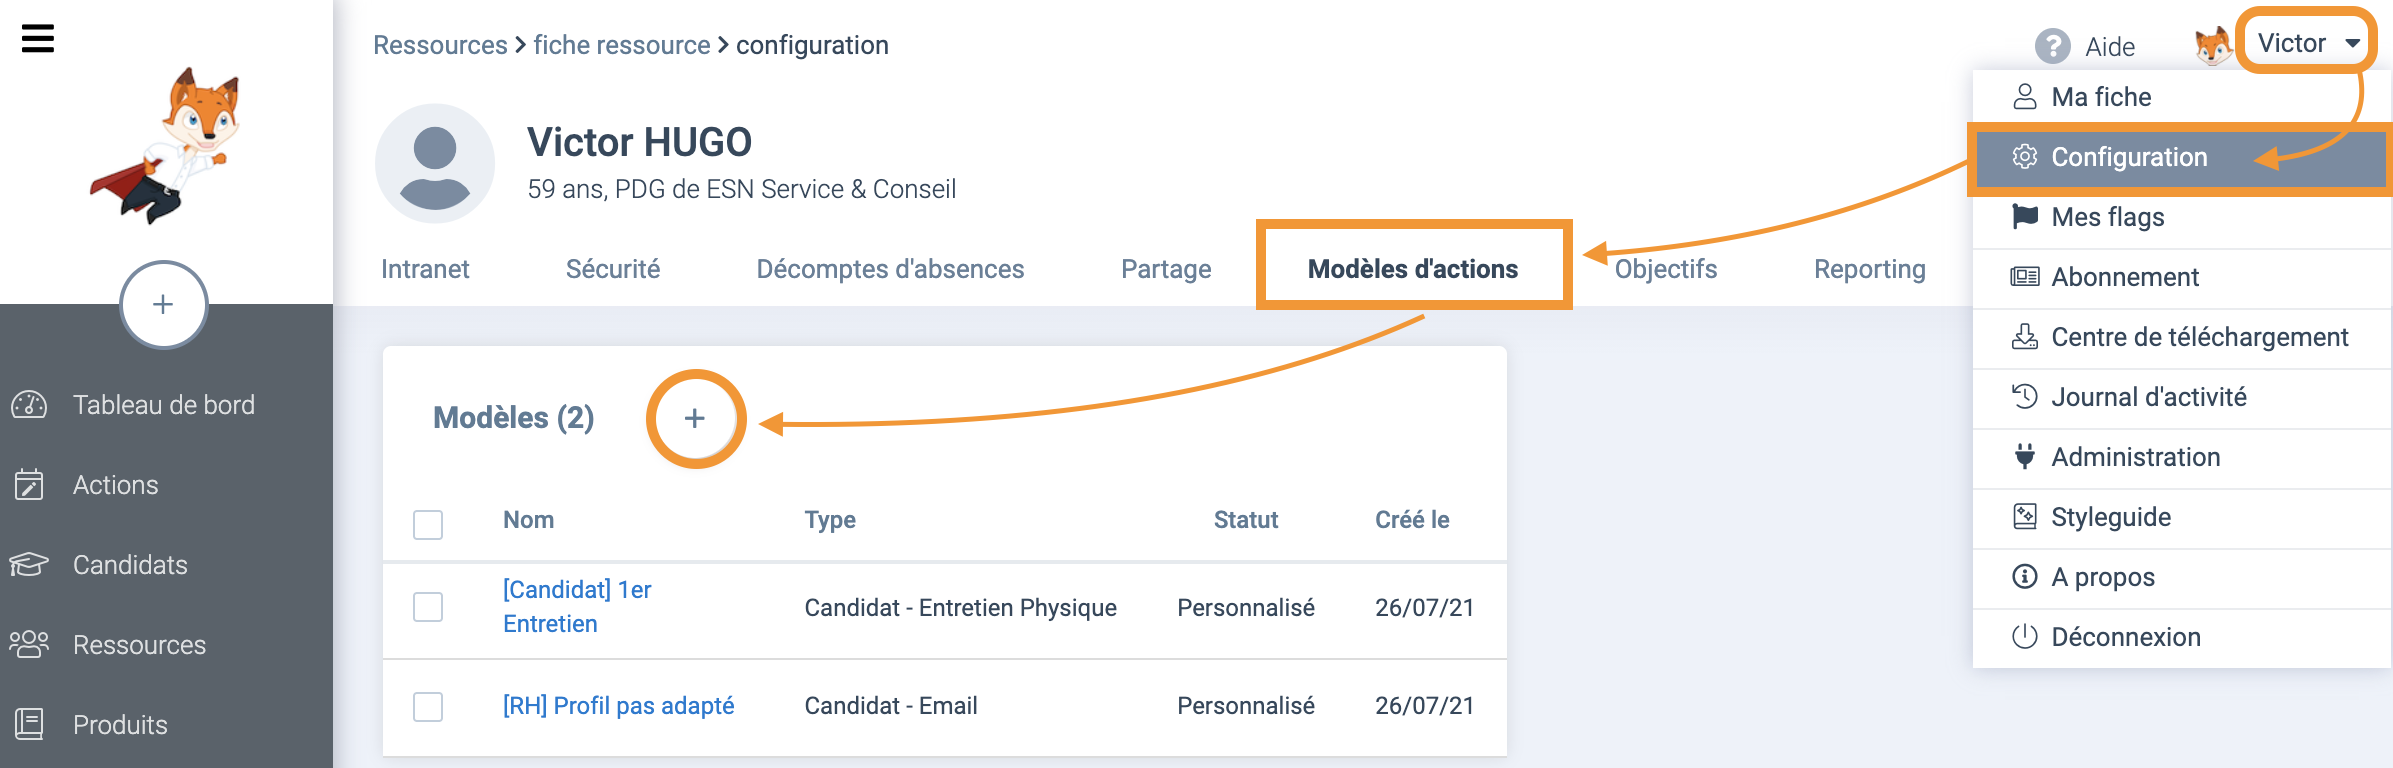Switch to the Modèles d'actions tab

click(1412, 269)
